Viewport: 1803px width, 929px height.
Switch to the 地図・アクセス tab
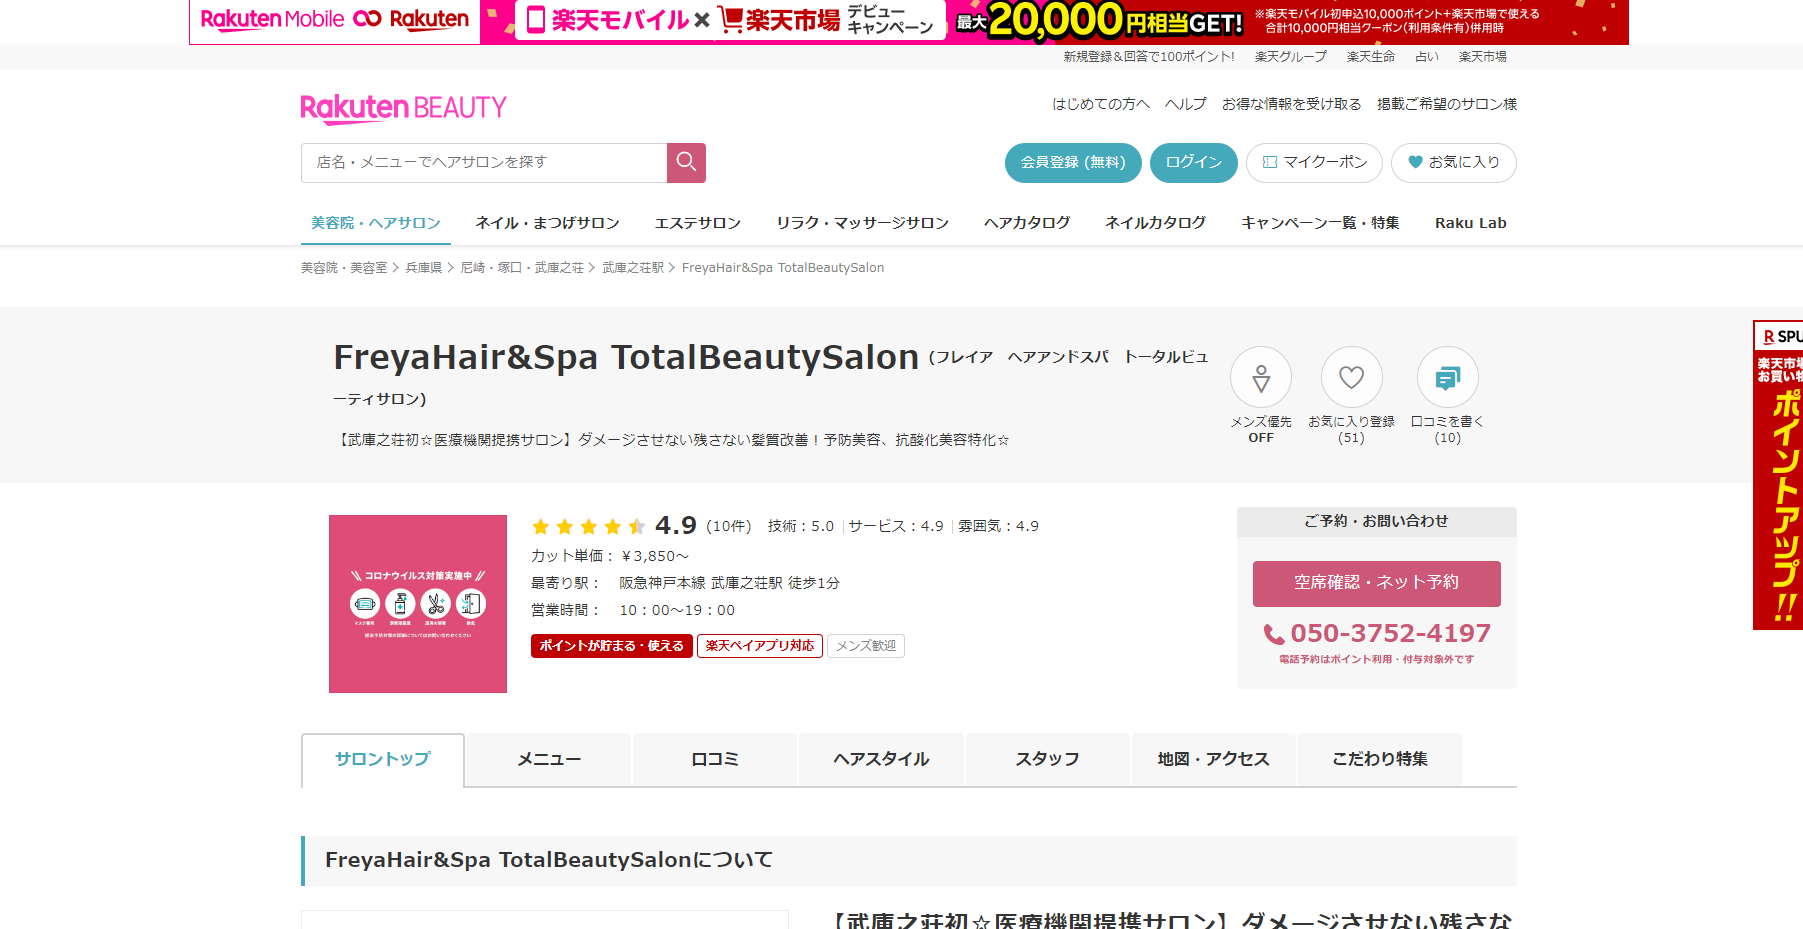click(1213, 760)
